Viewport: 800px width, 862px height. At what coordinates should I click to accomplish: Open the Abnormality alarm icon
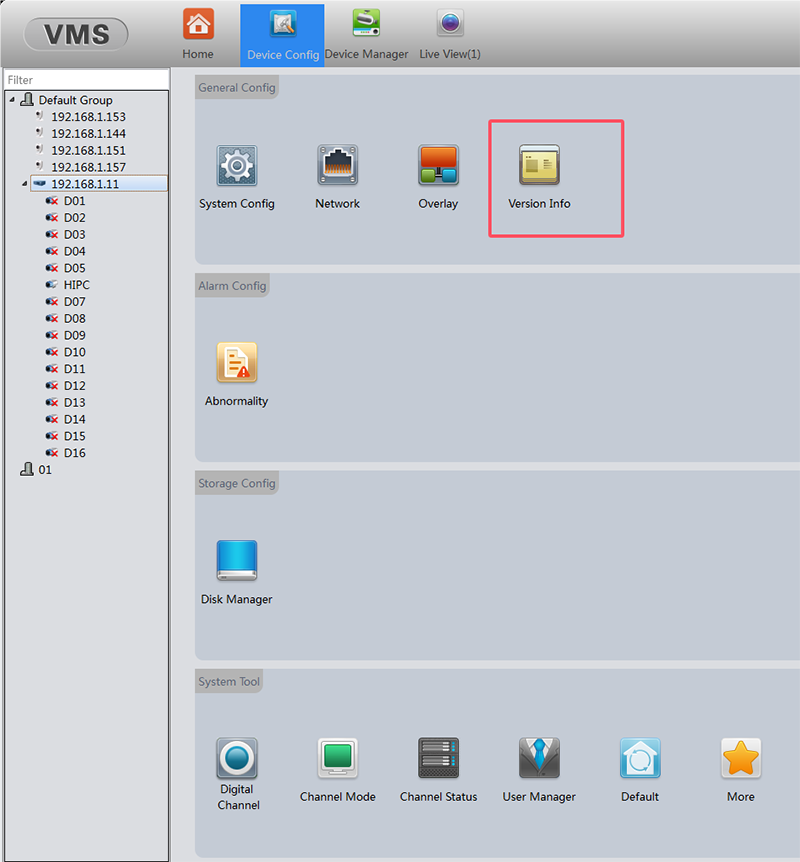[236, 363]
